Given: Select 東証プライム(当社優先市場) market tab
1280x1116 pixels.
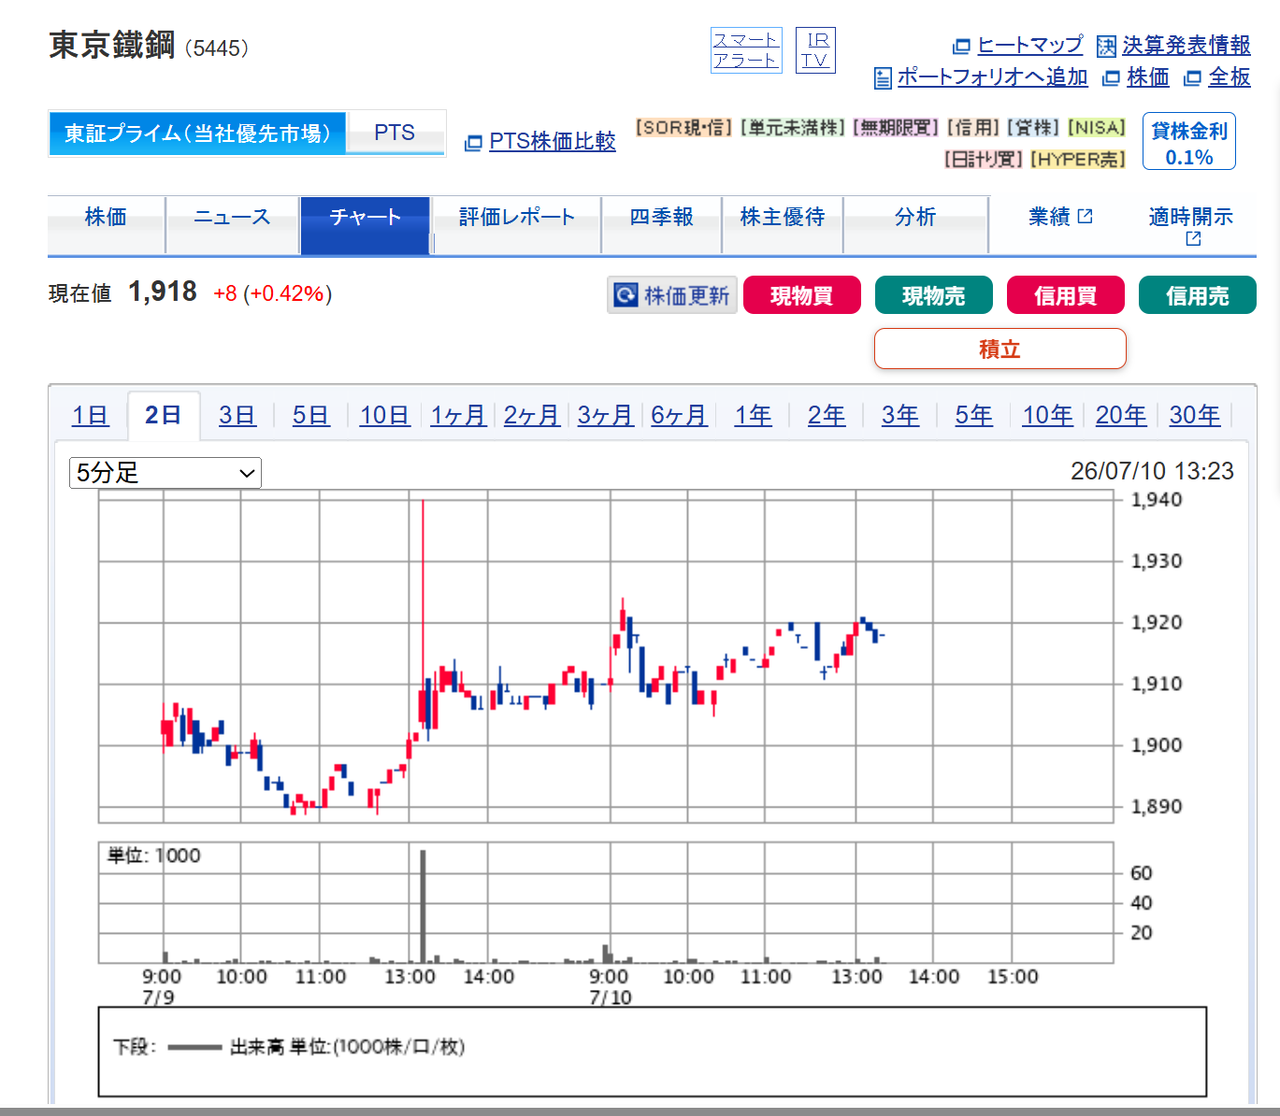Looking at the screenshot, I should click(x=197, y=133).
